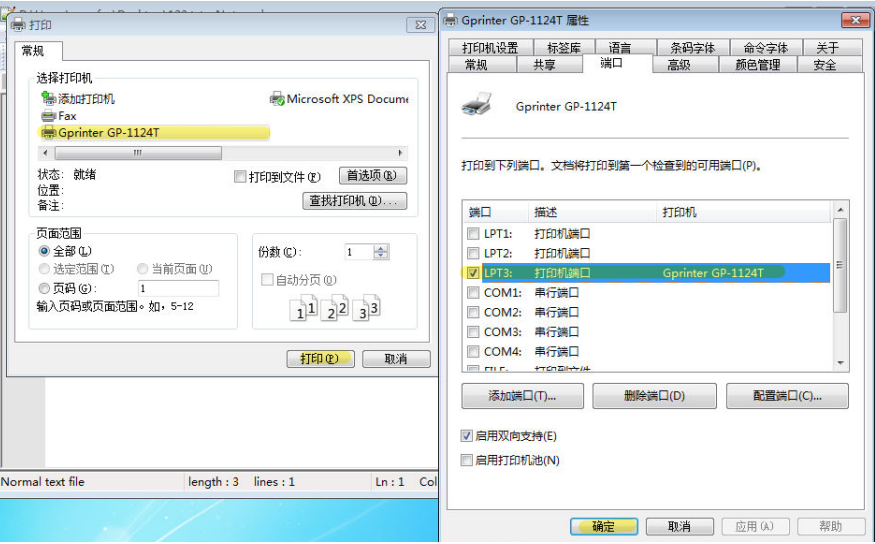
Task: Select the 全部 (All) page range radio
Action: pyautogui.click(x=44, y=251)
